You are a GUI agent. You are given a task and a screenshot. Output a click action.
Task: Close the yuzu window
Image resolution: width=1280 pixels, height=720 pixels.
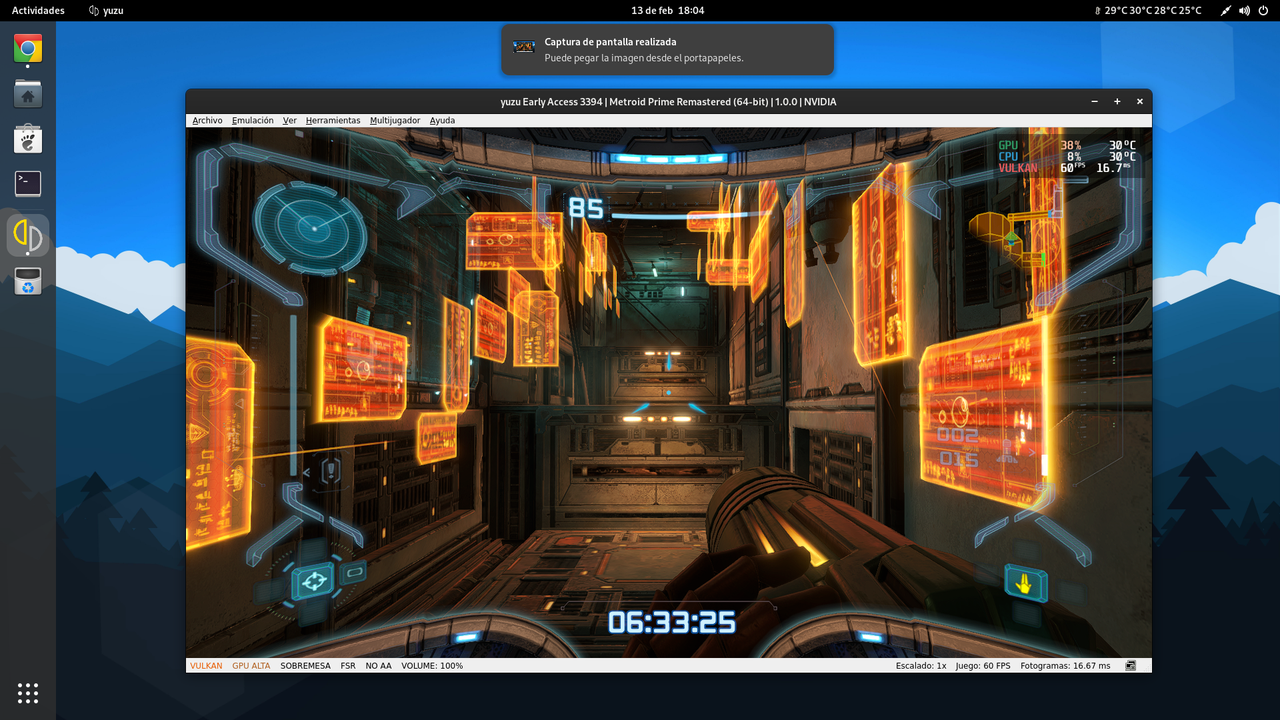[1138, 101]
